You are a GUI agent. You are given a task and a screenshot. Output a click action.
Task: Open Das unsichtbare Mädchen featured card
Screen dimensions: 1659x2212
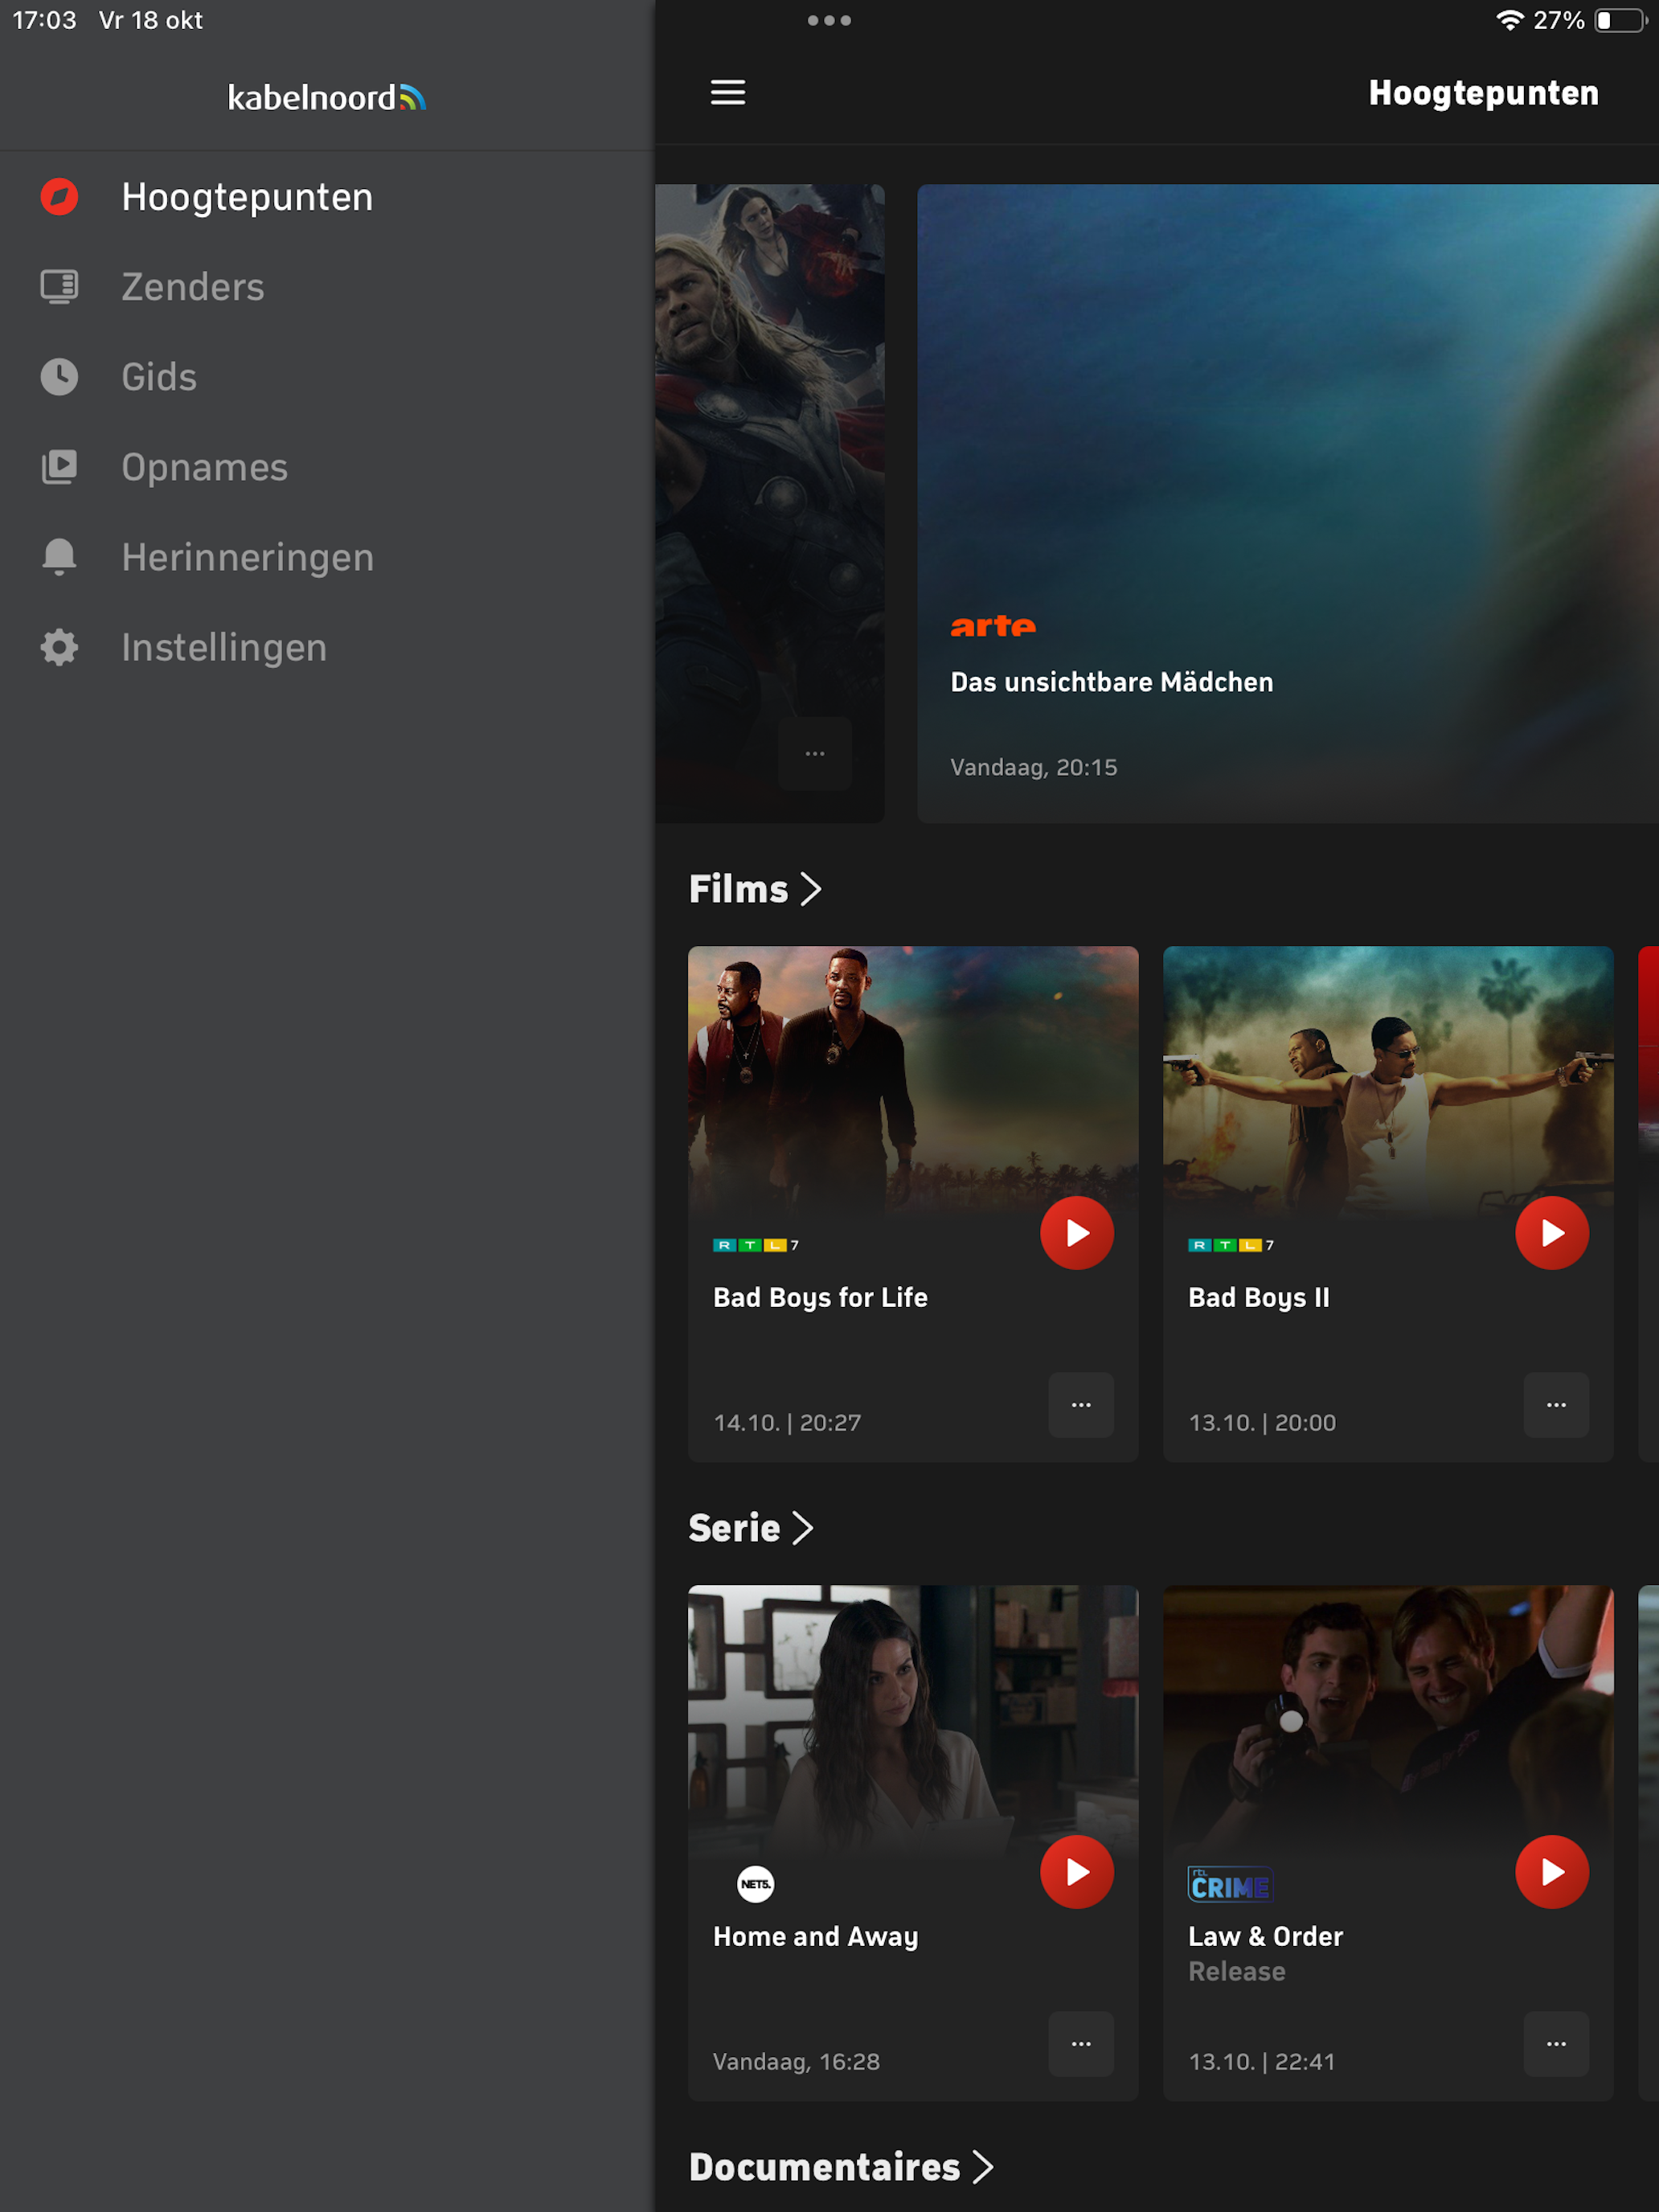point(1288,503)
